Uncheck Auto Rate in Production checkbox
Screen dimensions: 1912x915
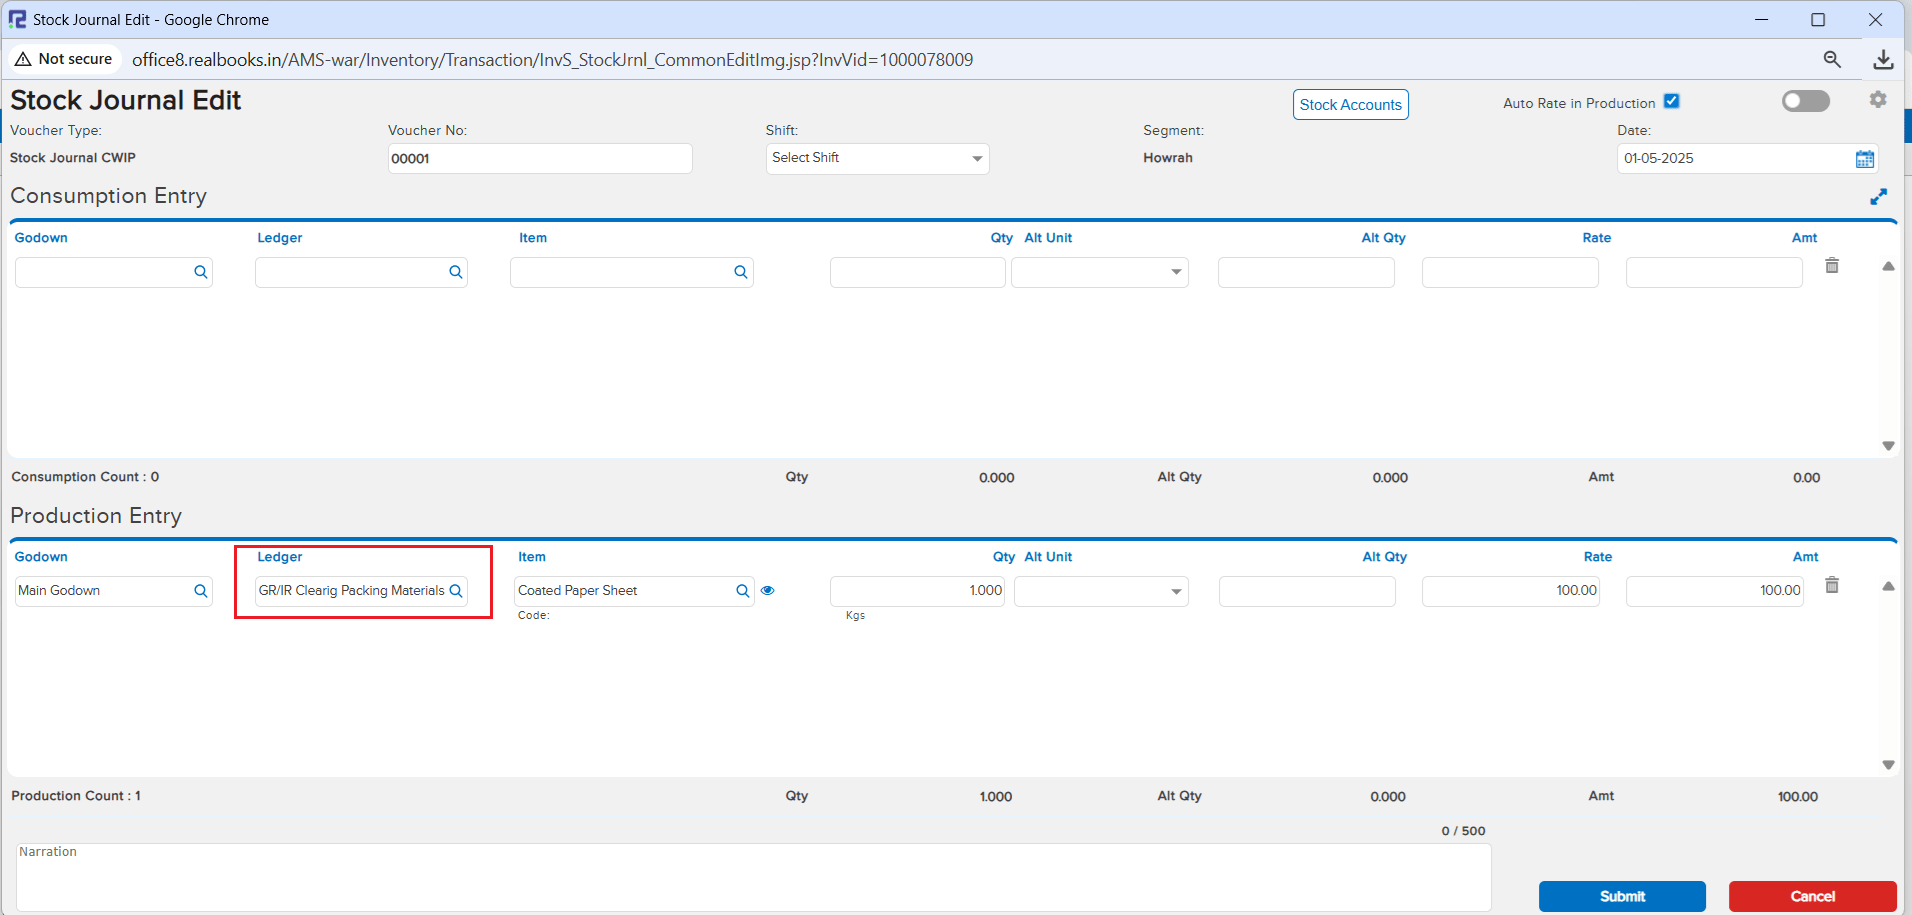1671,102
